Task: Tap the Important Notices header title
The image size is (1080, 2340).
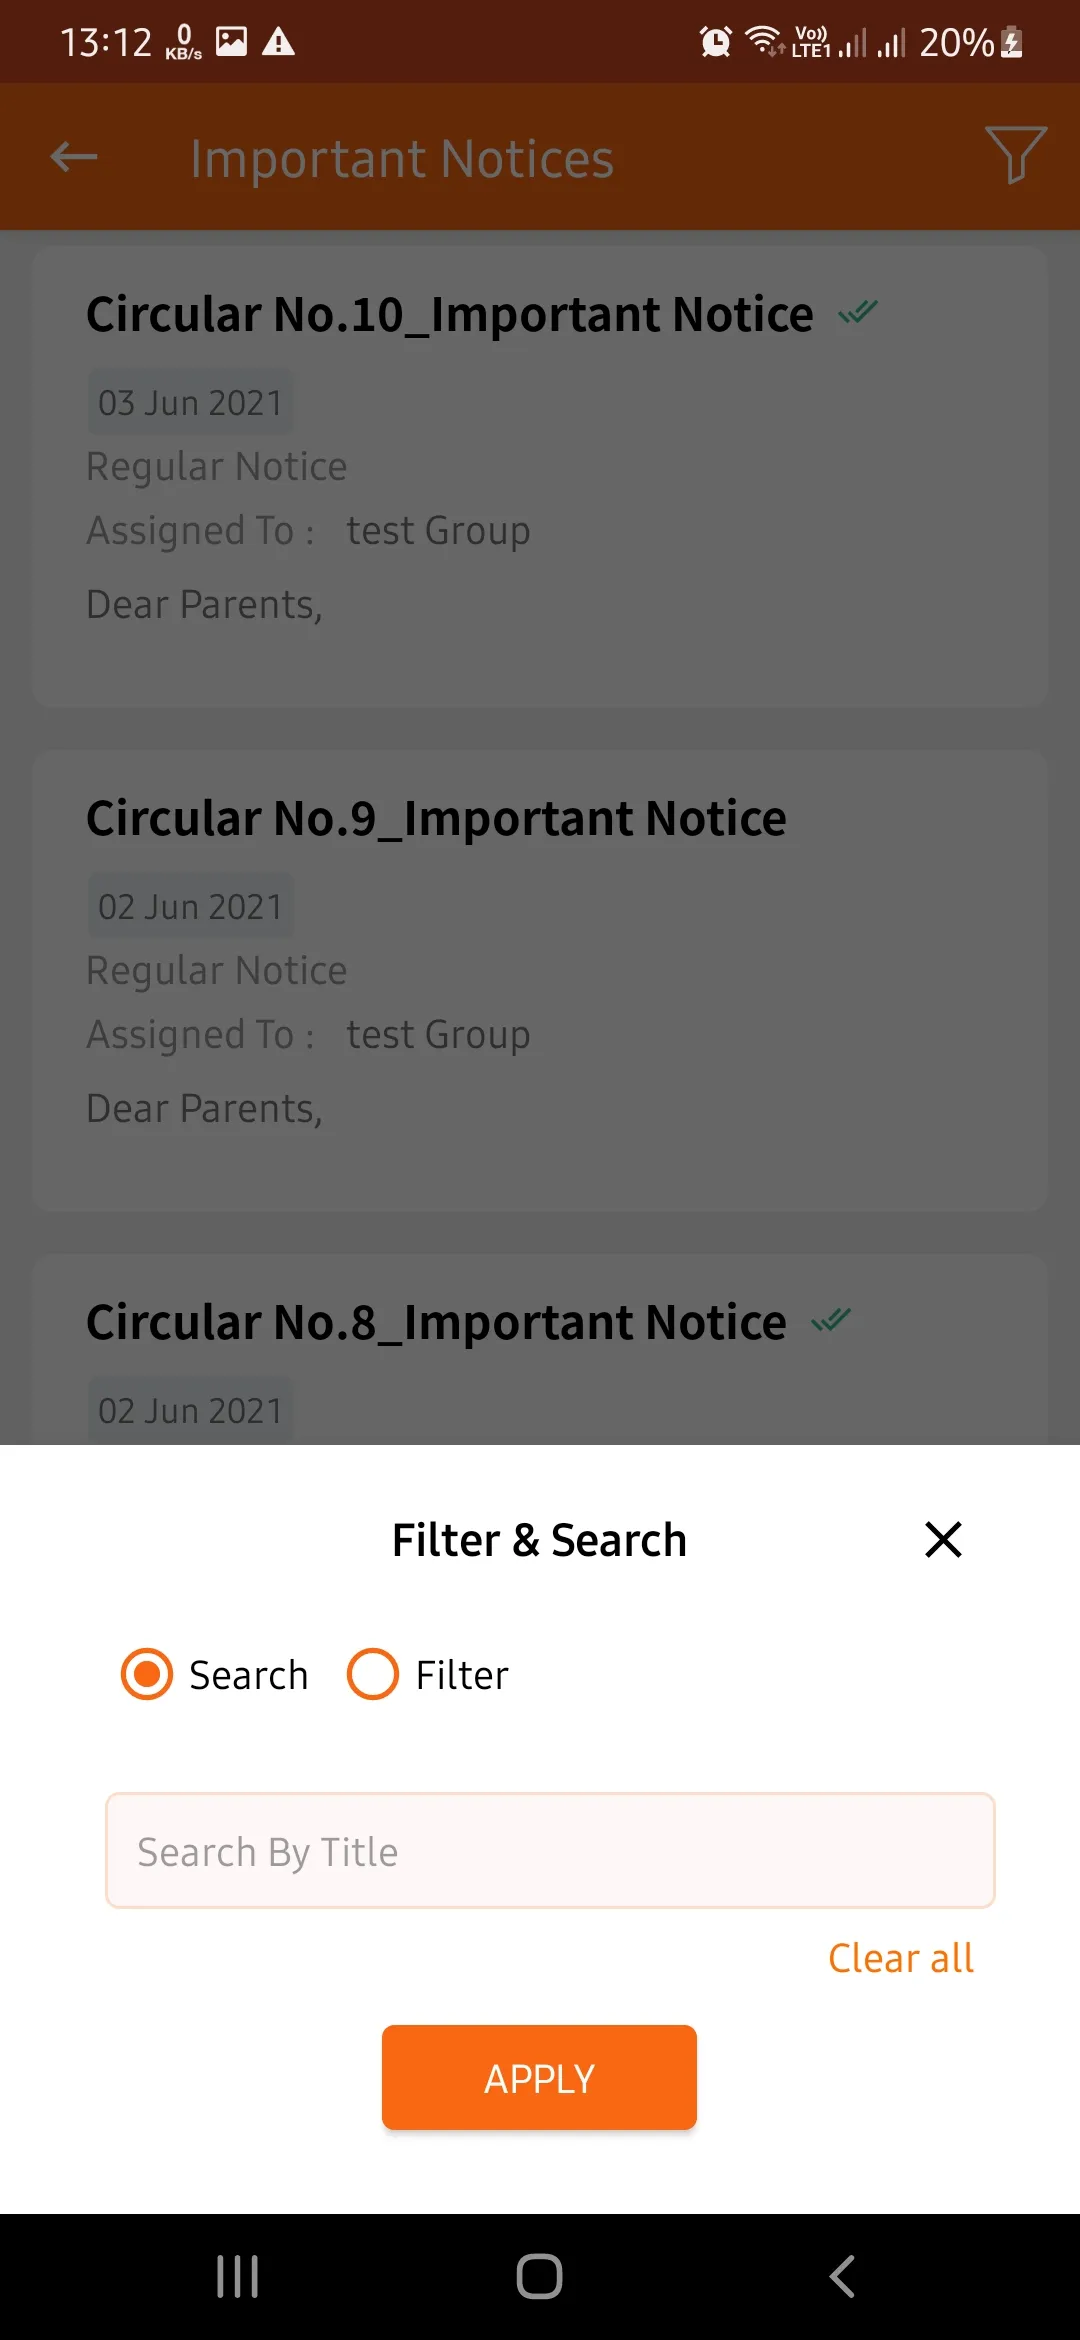Action: 402,159
